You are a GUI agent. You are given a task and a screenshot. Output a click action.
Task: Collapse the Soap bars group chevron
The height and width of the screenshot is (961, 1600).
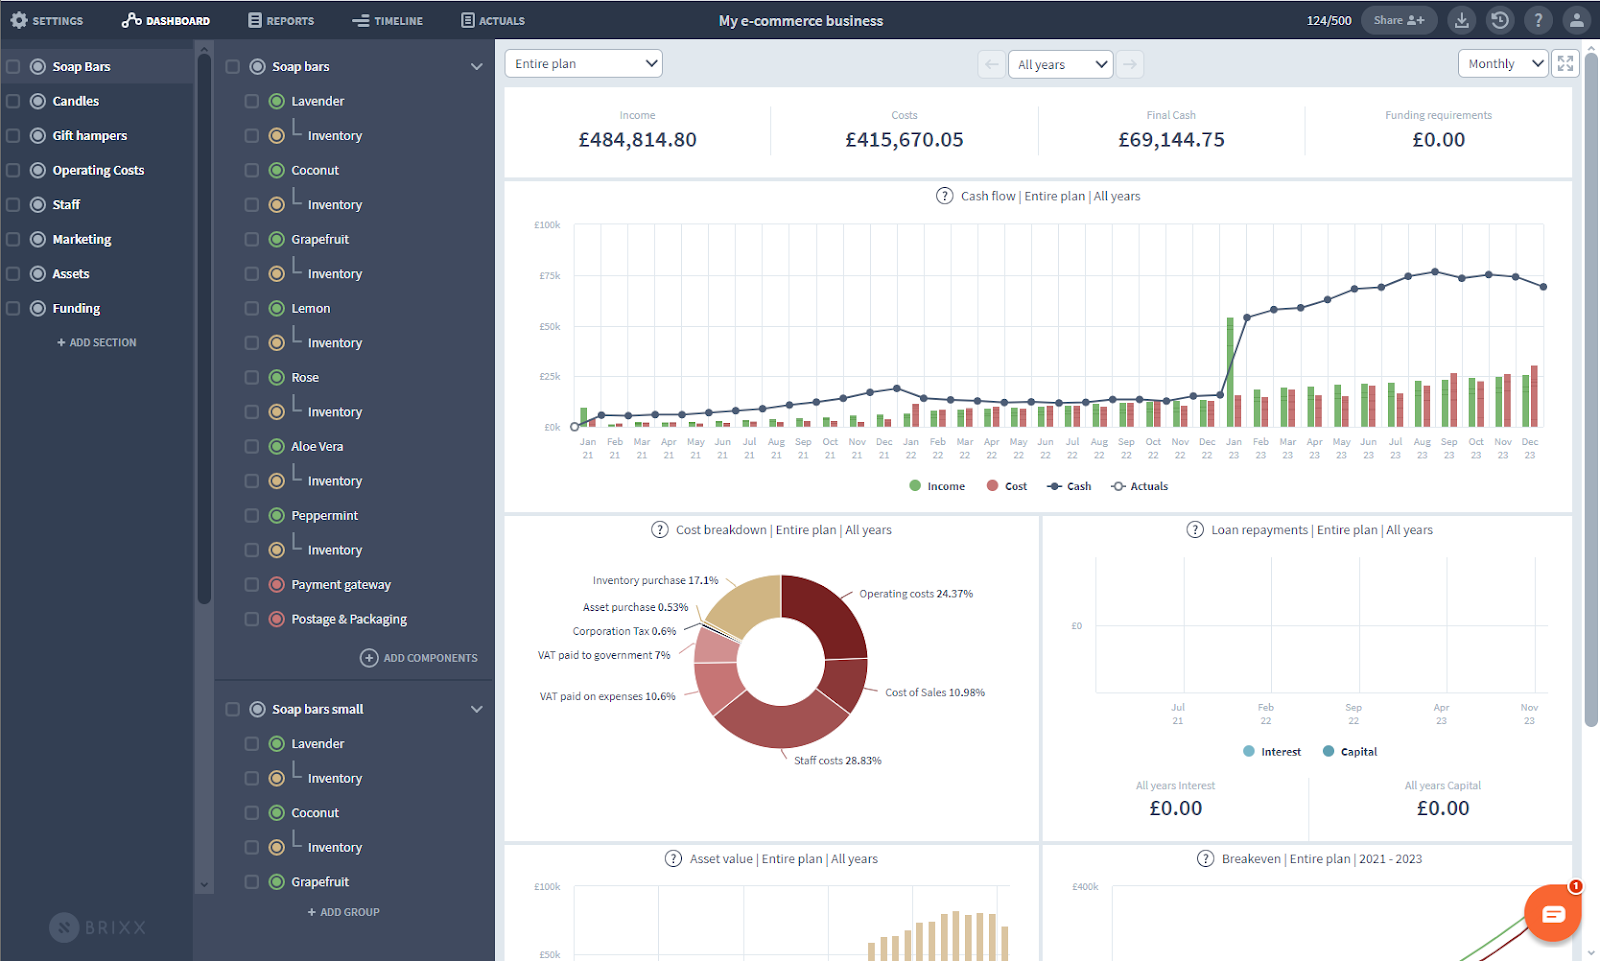(x=476, y=67)
